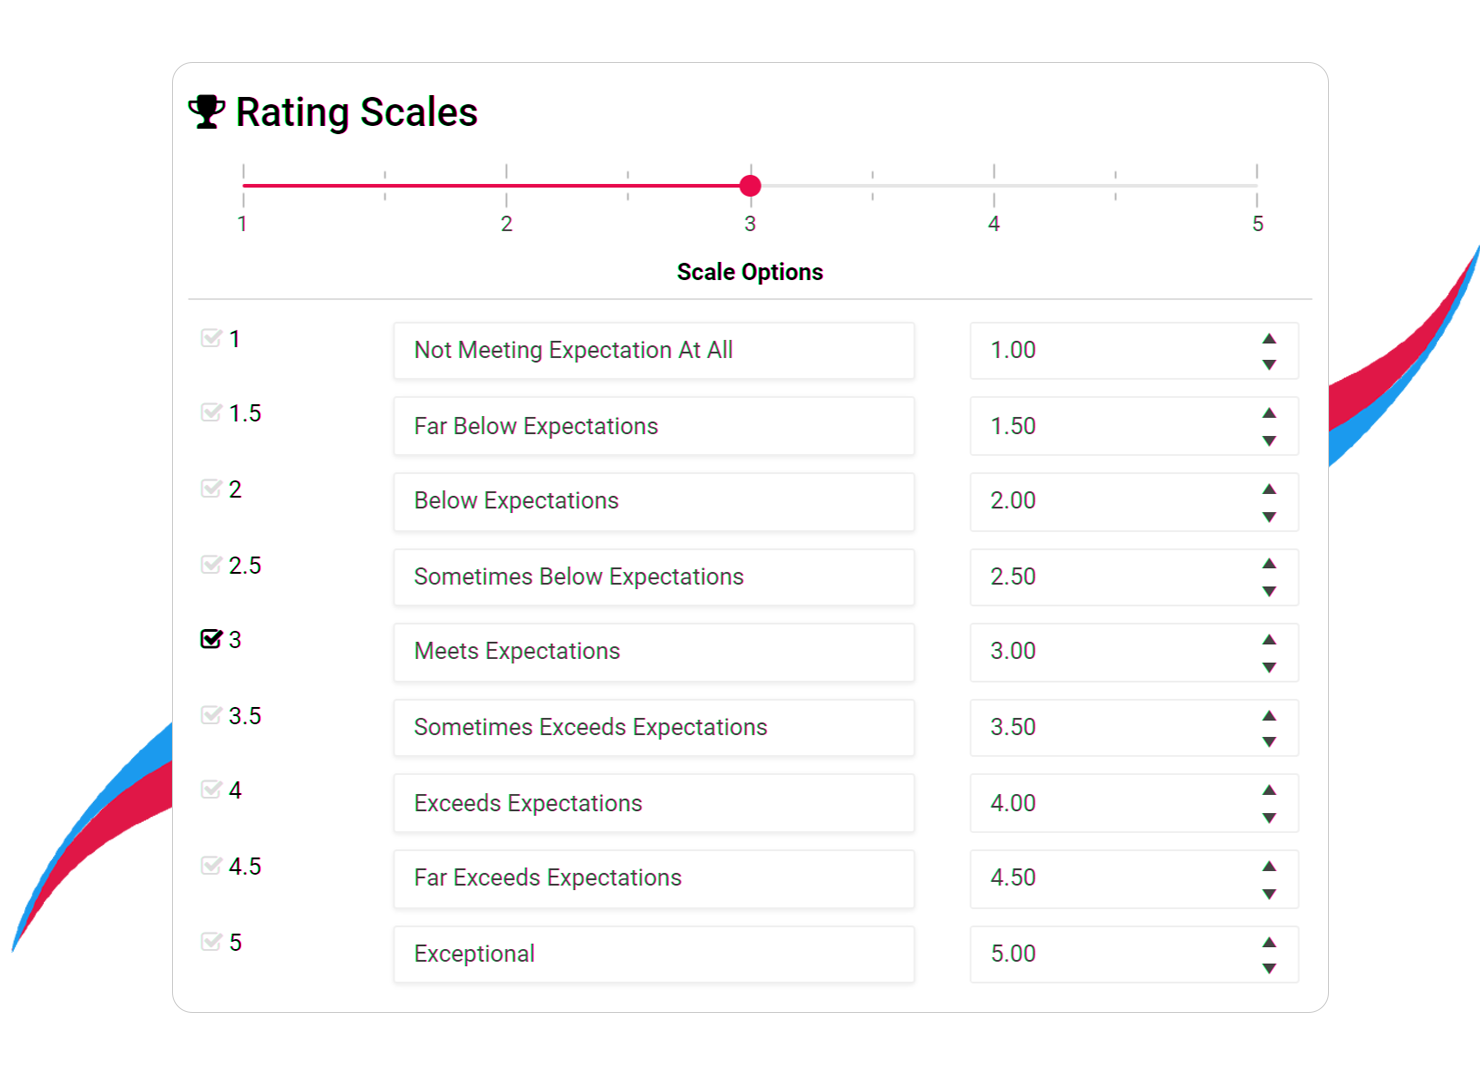Image resolution: width=1480 pixels, height=1081 pixels.
Task: Enable the rating 5 checkbox
Action: tap(210, 940)
